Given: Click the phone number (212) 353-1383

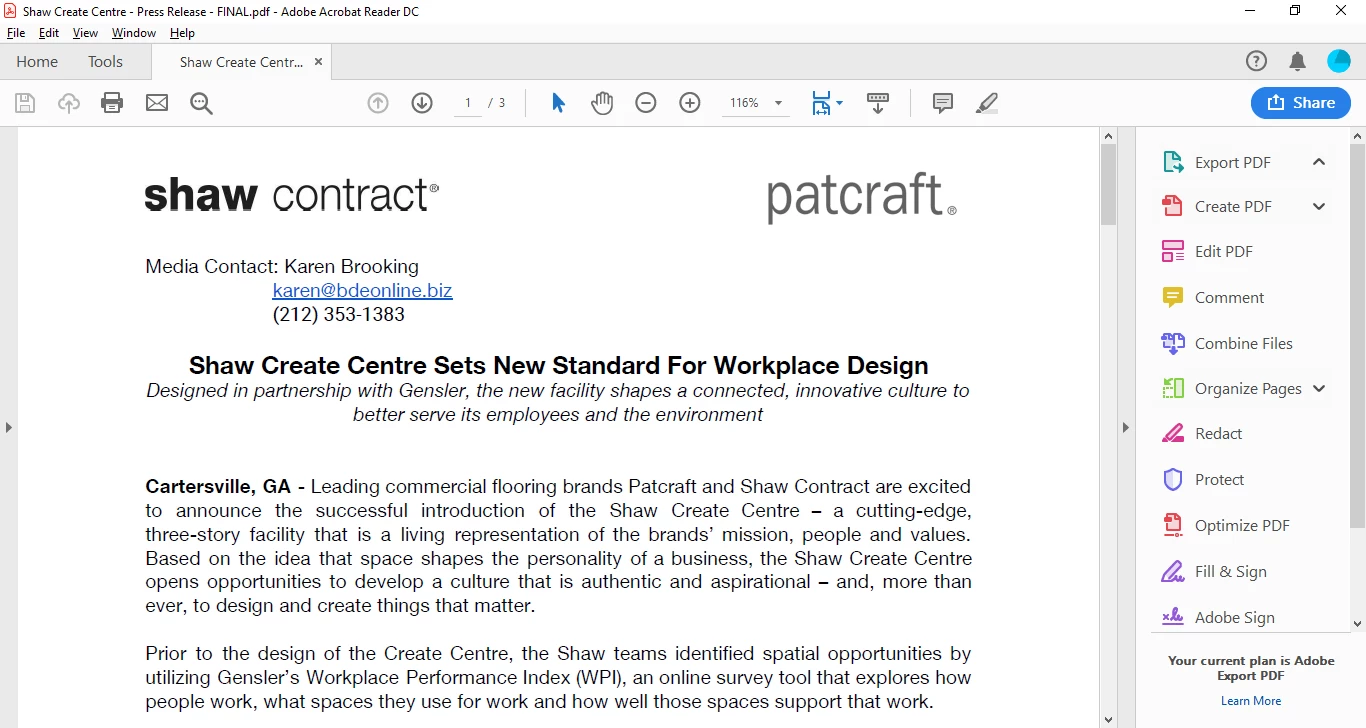Looking at the screenshot, I should (x=338, y=315).
